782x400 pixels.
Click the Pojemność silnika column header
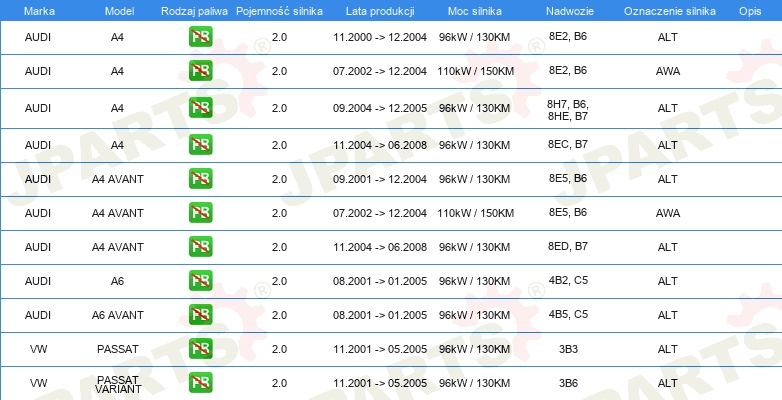[279, 11]
